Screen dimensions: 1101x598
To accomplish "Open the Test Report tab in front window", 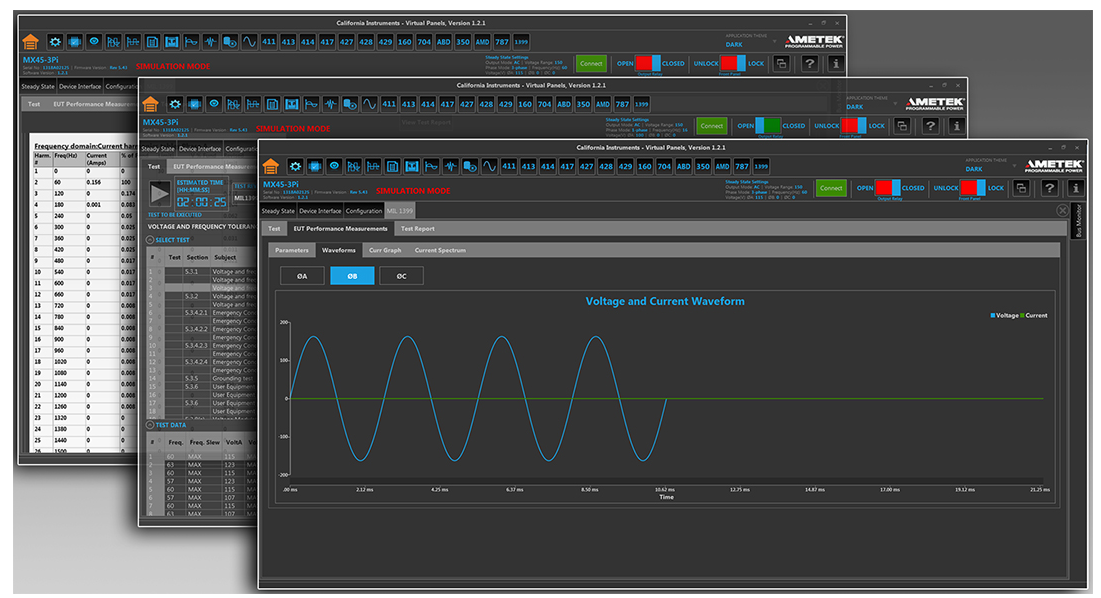I will [418, 229].
